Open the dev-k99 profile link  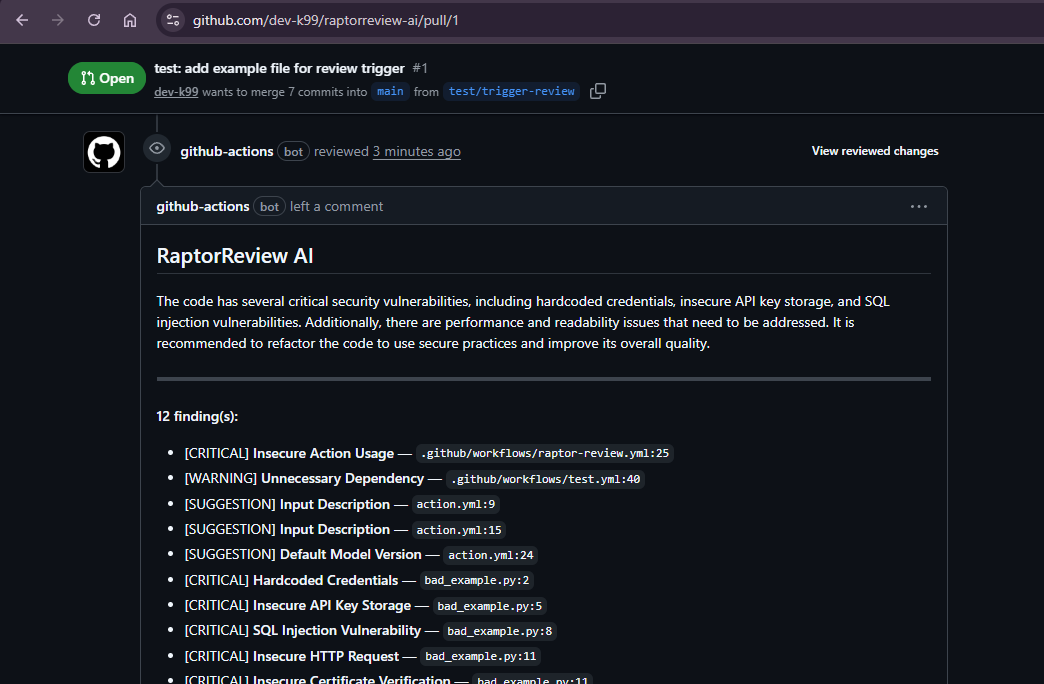pos(176,91)
